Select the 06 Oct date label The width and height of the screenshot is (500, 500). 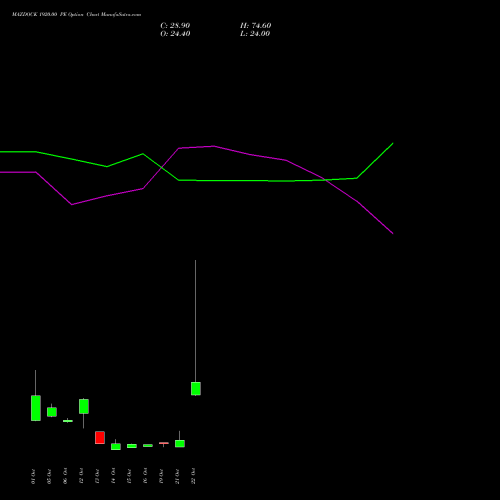coord(65,476)
